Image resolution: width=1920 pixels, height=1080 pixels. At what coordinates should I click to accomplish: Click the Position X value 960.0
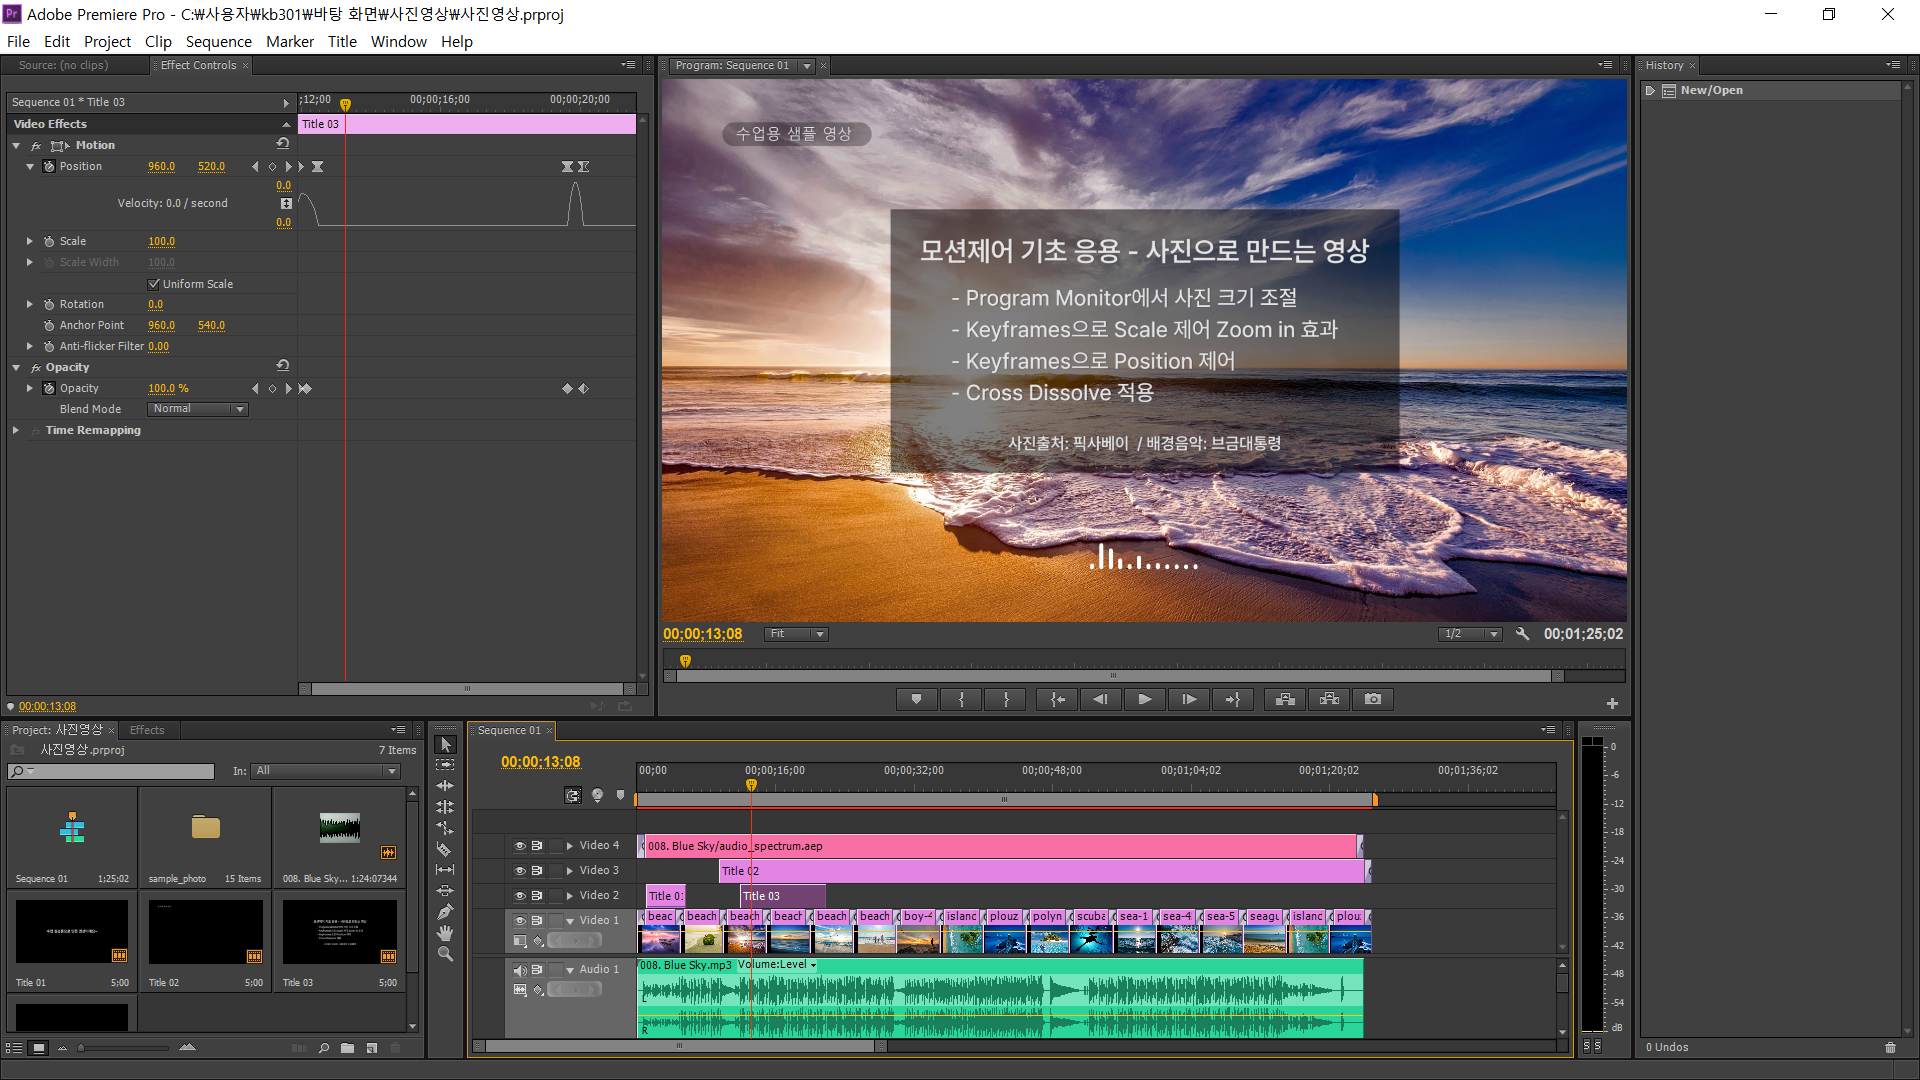(161, 167)
